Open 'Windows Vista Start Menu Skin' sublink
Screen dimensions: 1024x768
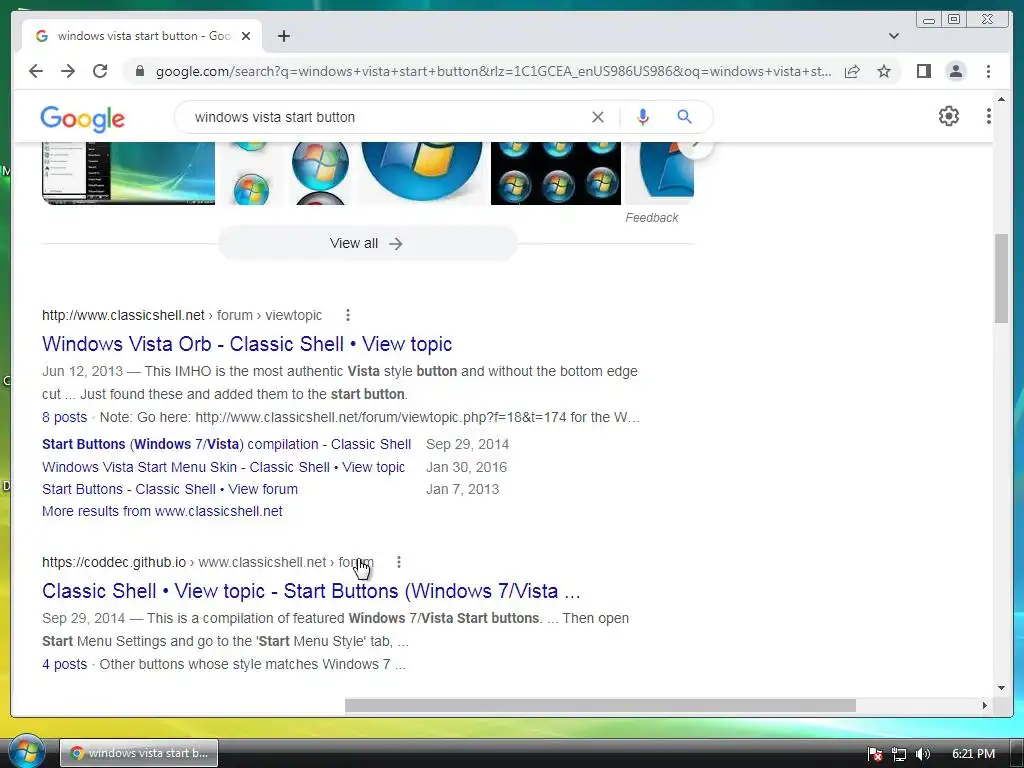[x=223, y=467]
